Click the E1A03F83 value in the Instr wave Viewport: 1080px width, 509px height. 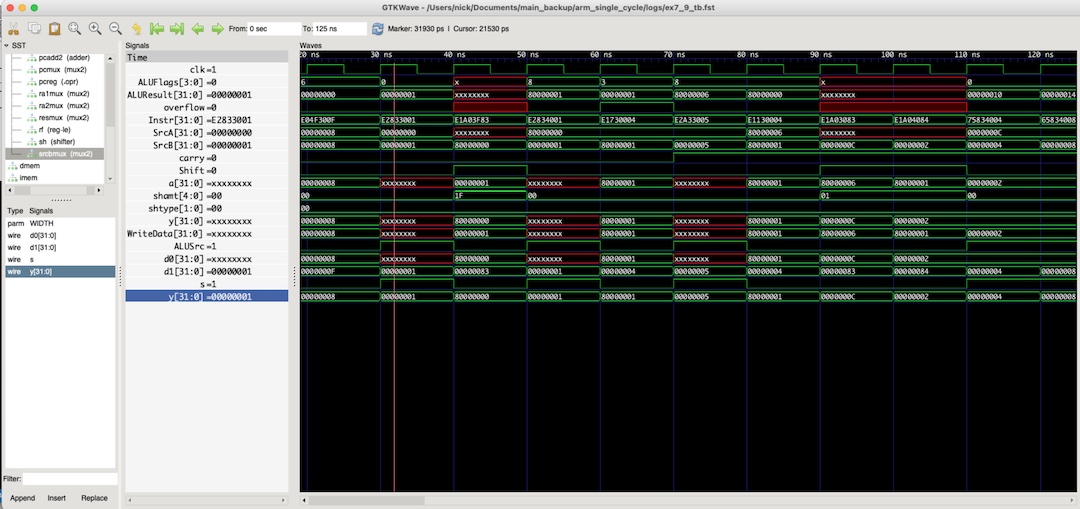point(472,120)
